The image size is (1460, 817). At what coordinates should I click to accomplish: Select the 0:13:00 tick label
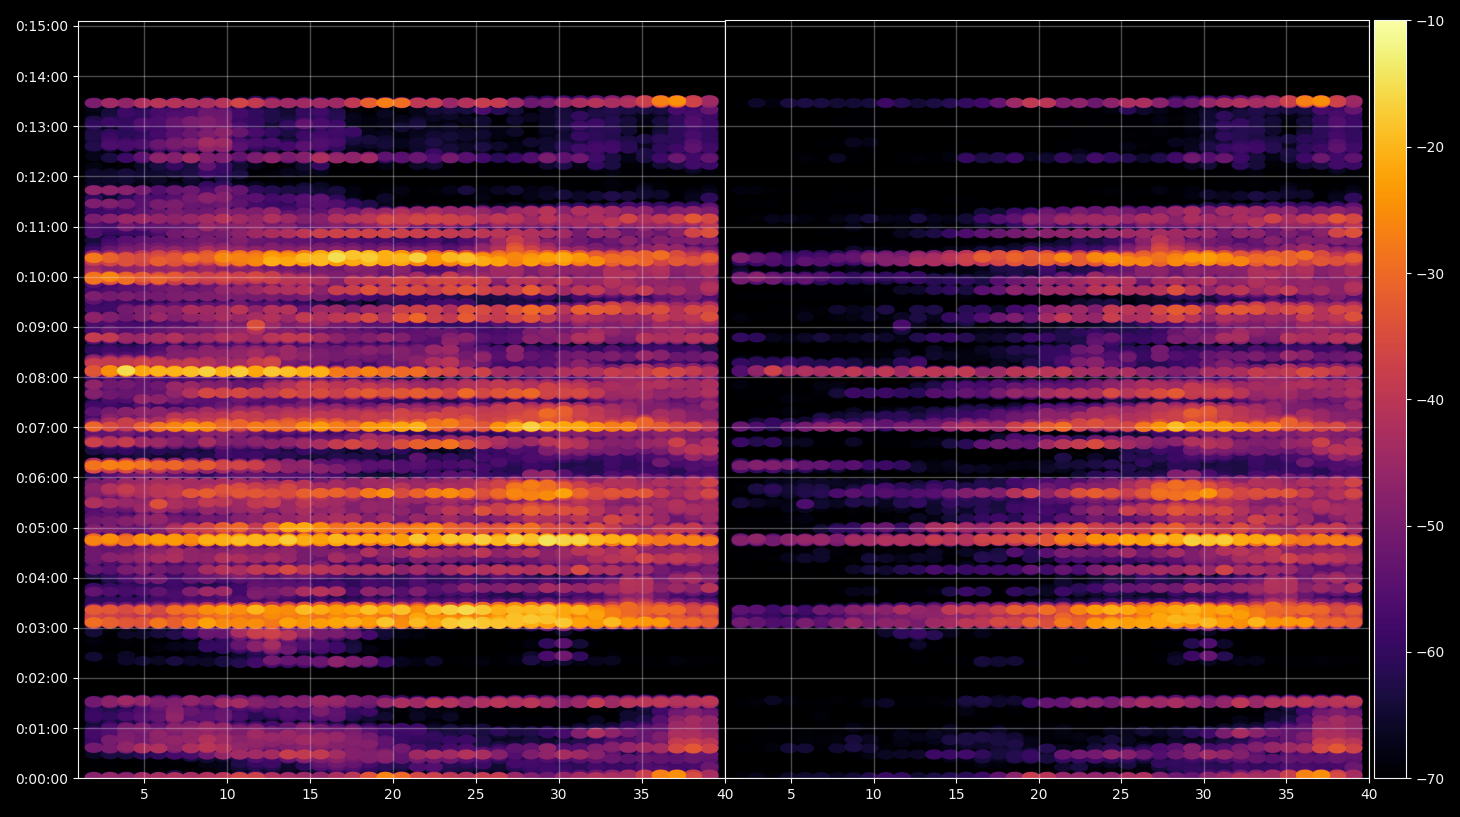(42, 127)
